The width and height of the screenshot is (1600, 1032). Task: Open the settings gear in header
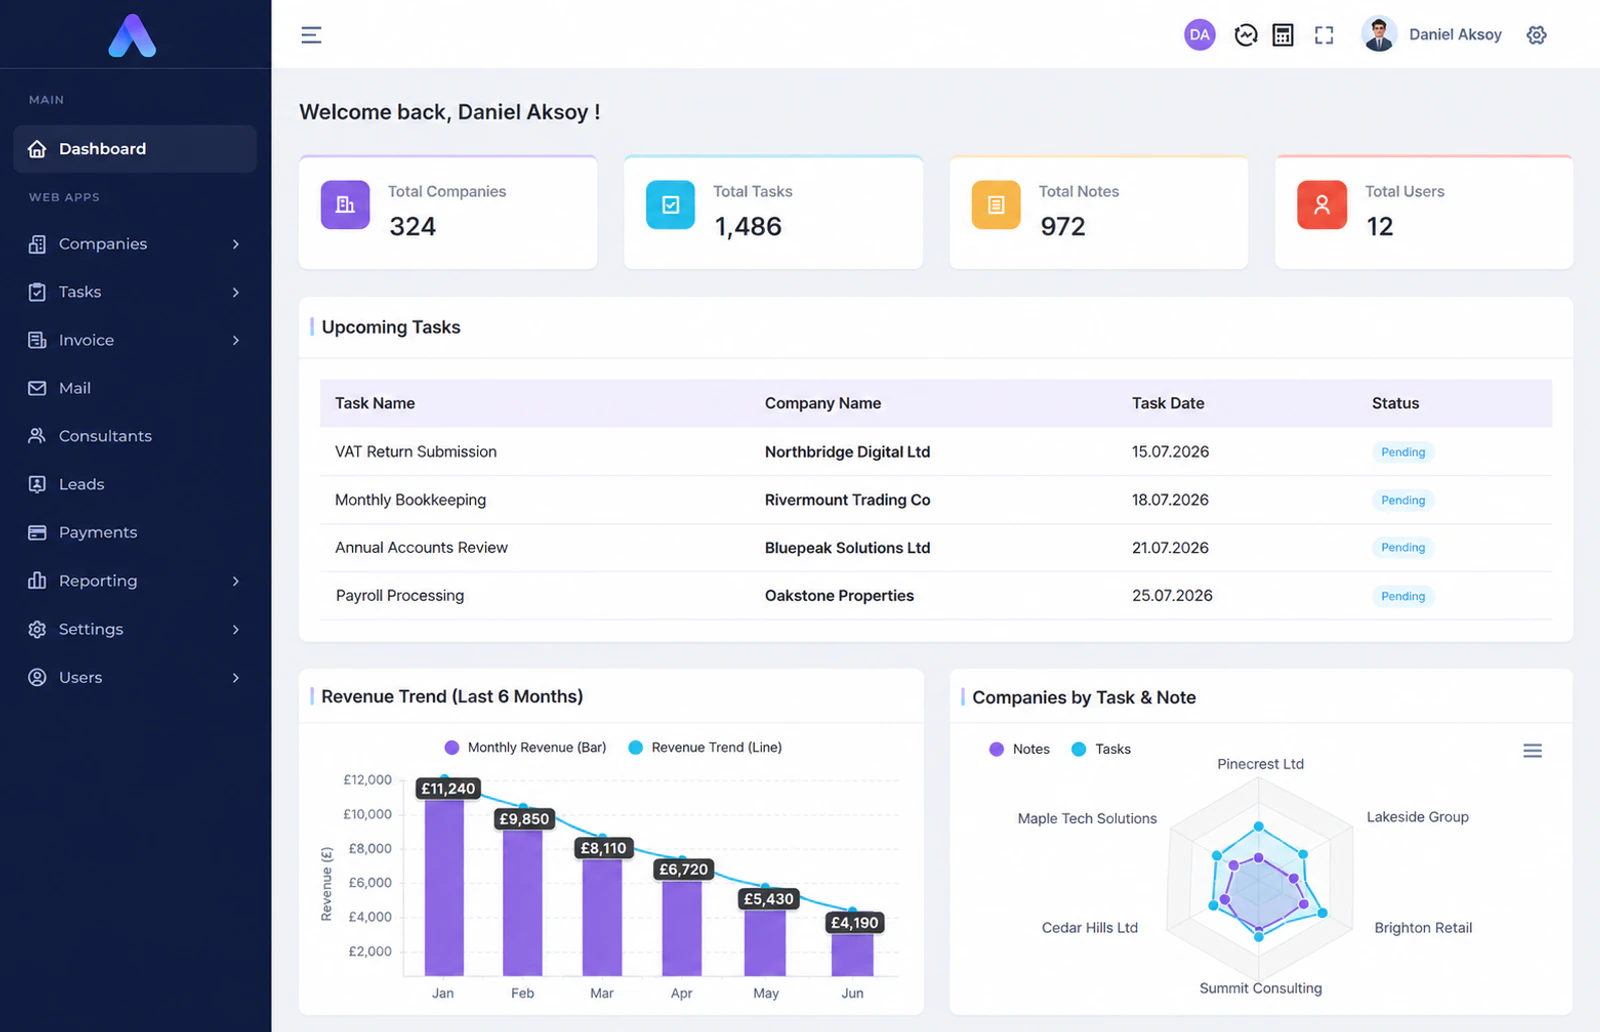pyautogui.click(x=1537, y=35)
